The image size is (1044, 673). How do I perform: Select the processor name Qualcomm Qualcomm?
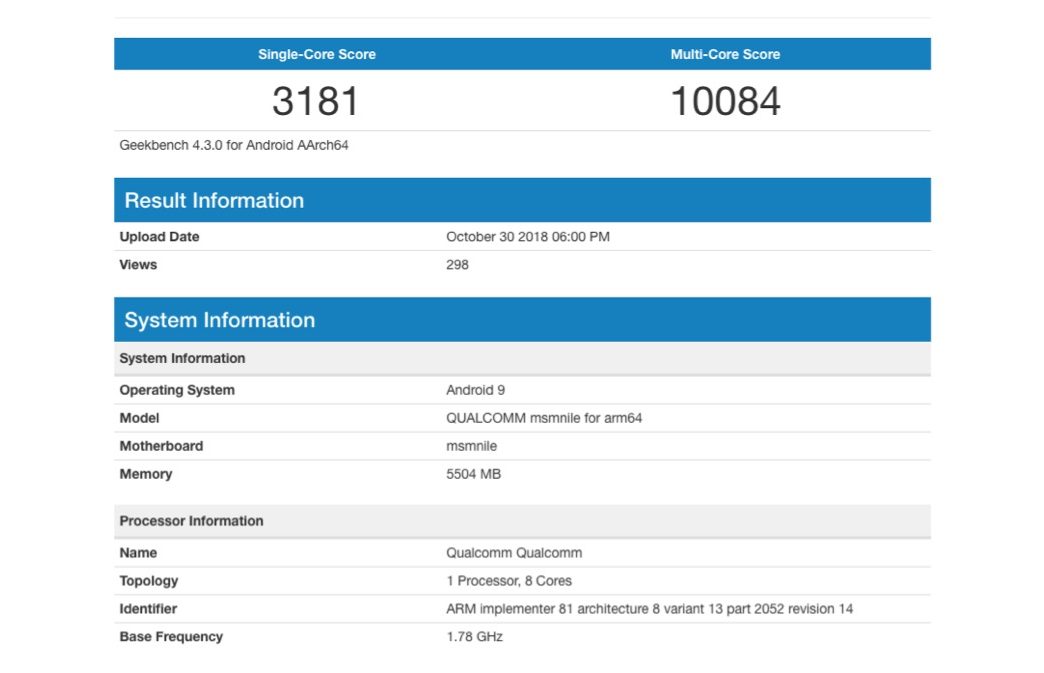[x=514, y=553]
